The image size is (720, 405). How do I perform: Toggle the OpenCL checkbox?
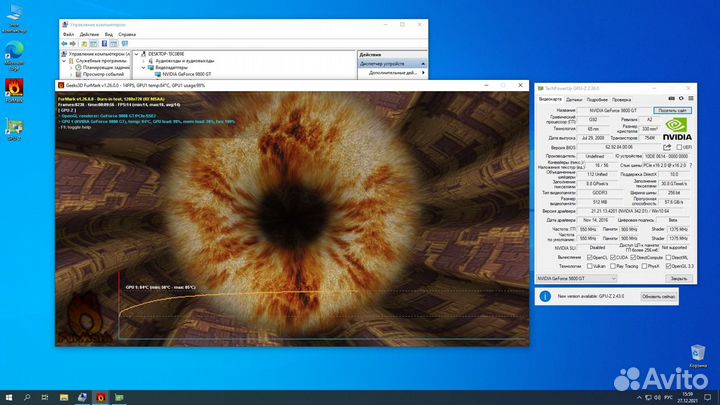tap(590, 257)
